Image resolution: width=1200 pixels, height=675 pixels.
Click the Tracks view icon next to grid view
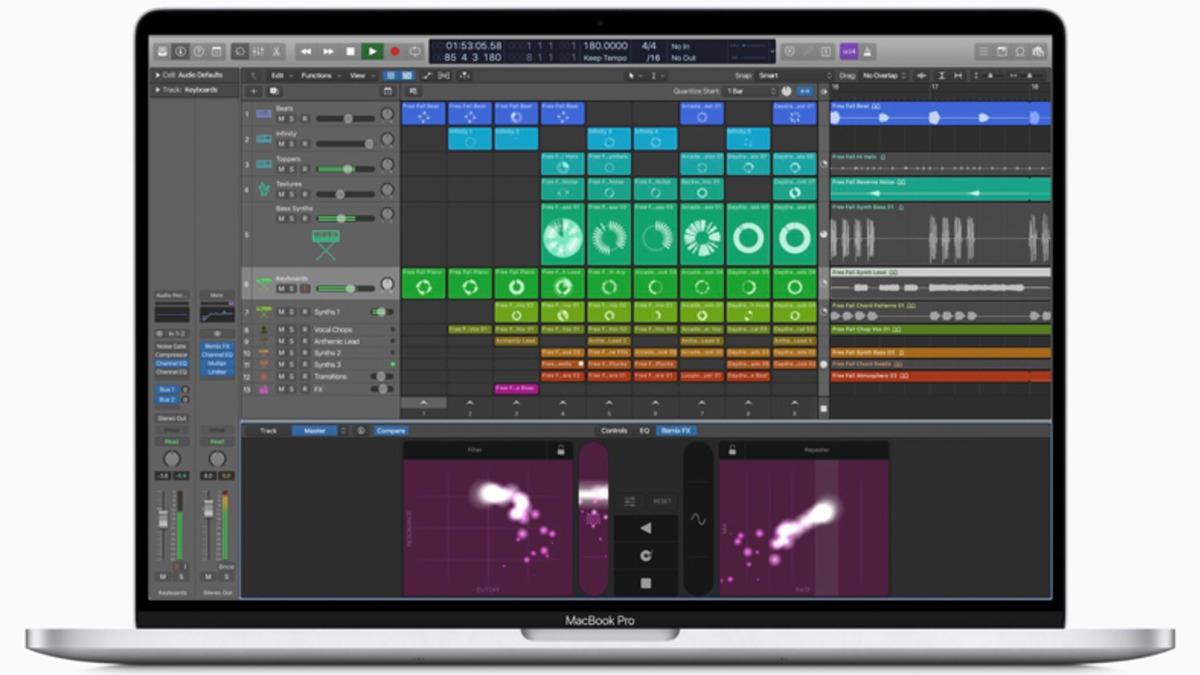point(408,77)
